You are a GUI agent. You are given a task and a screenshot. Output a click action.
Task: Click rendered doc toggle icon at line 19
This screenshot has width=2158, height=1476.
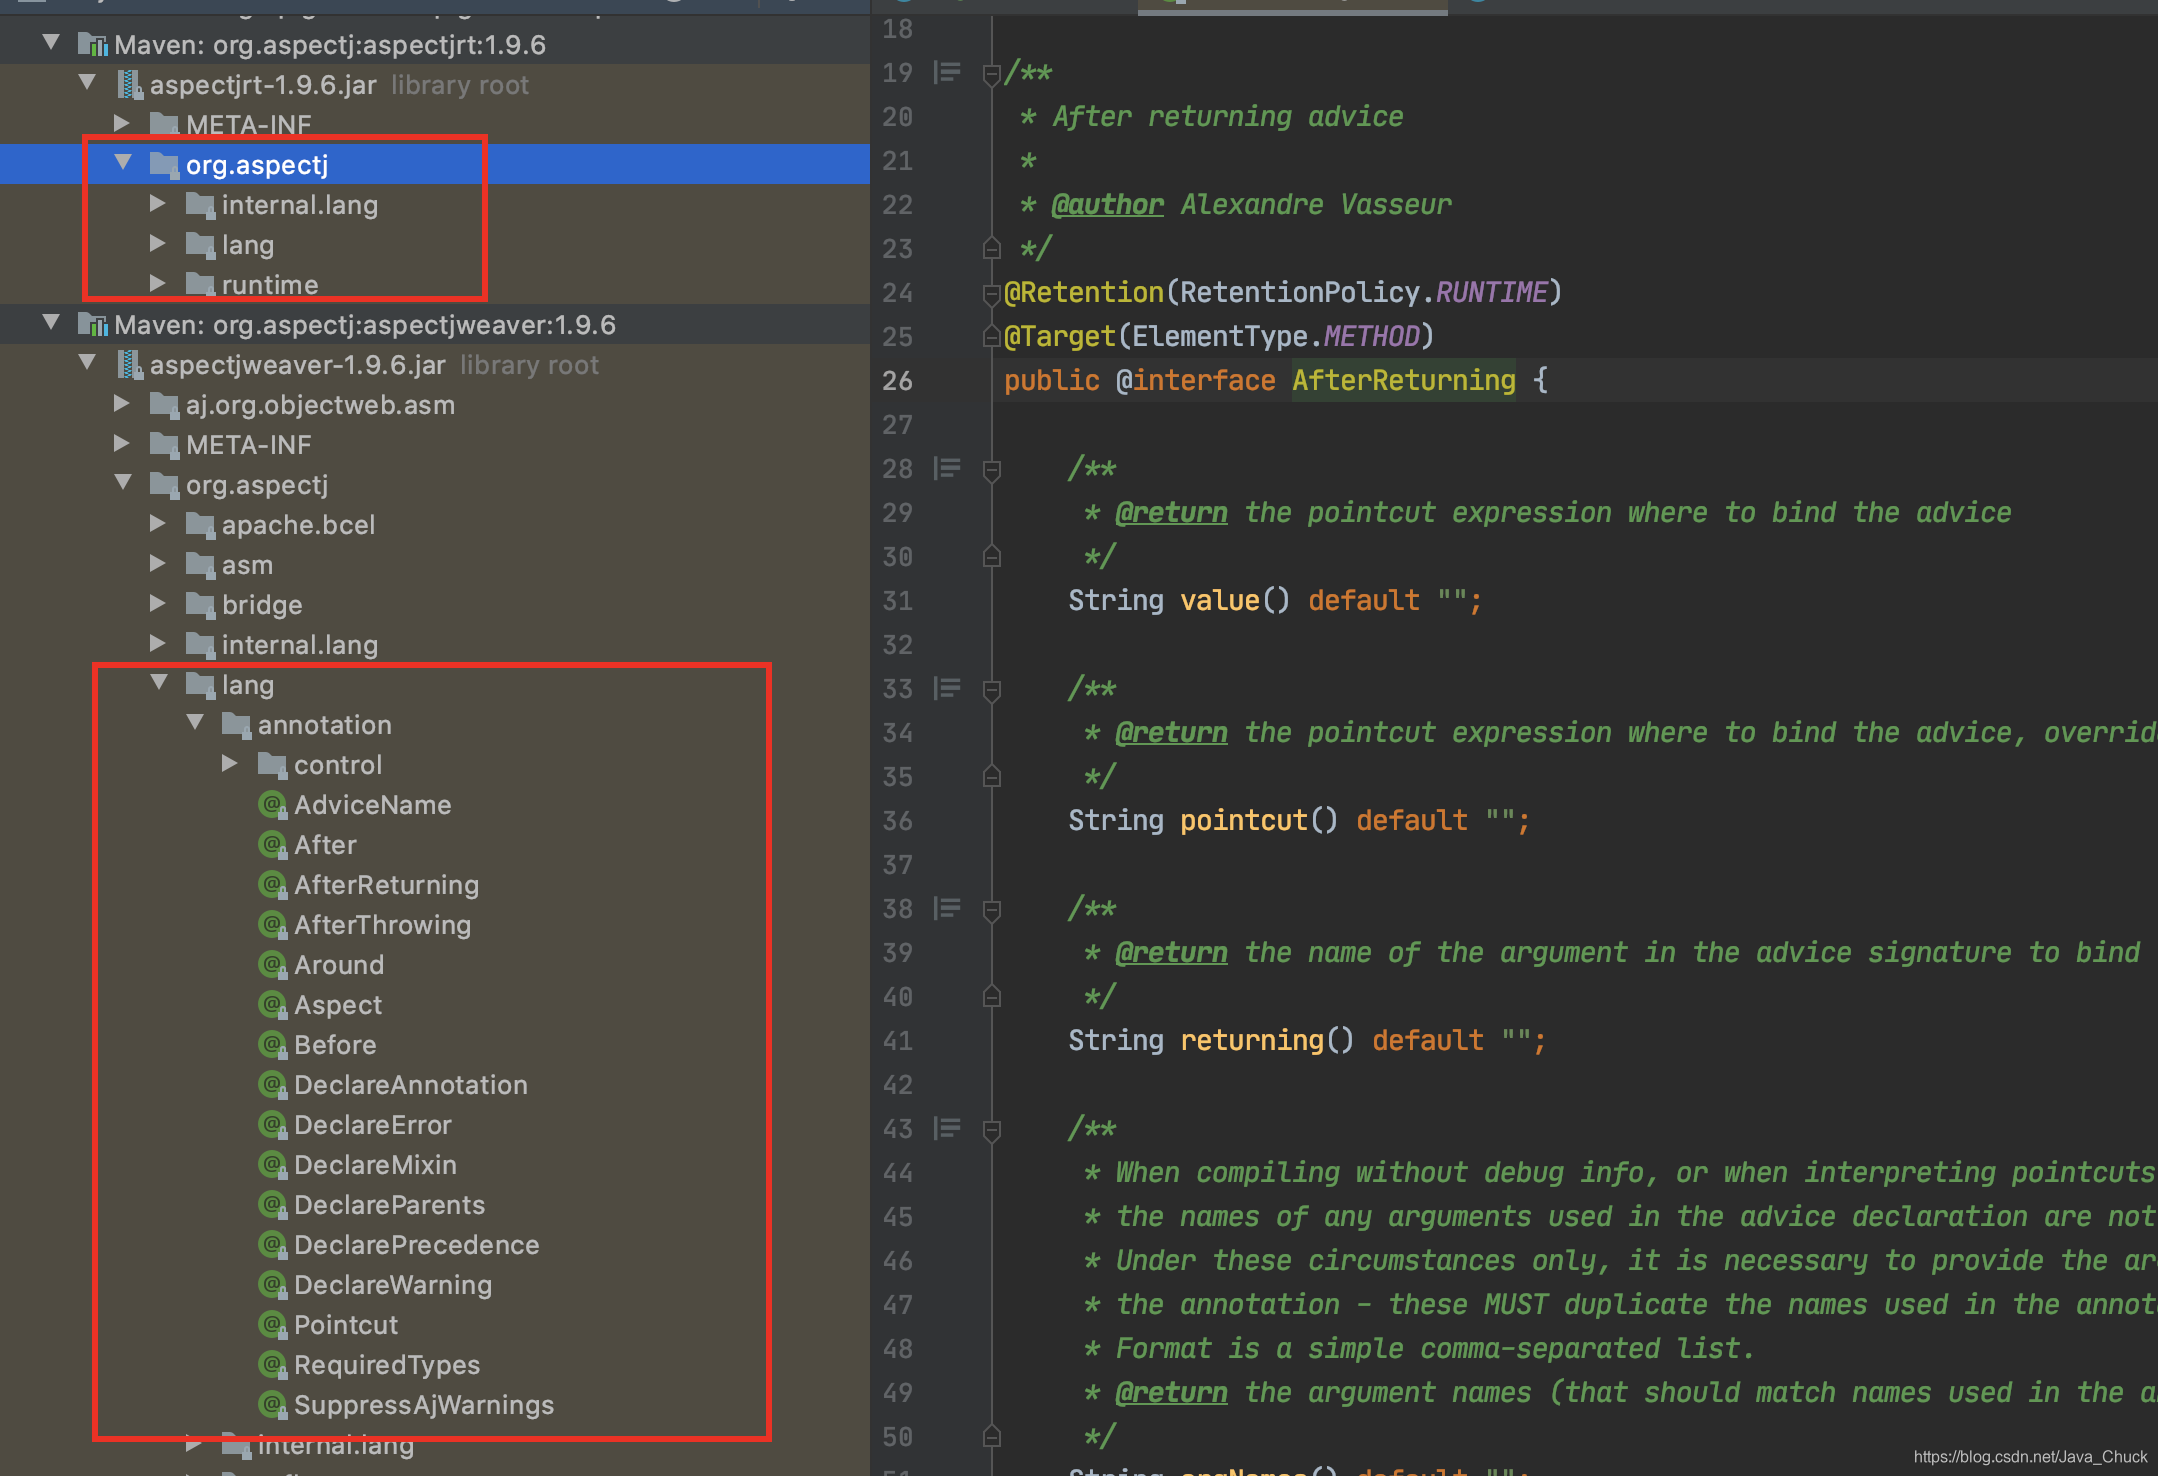click(x=946, y=72)
